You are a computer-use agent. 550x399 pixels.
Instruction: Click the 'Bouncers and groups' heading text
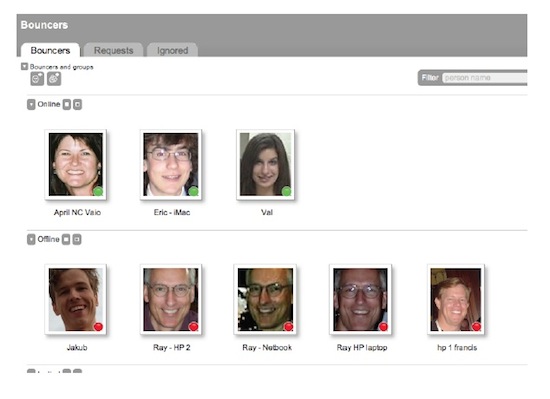coord(61,67)
